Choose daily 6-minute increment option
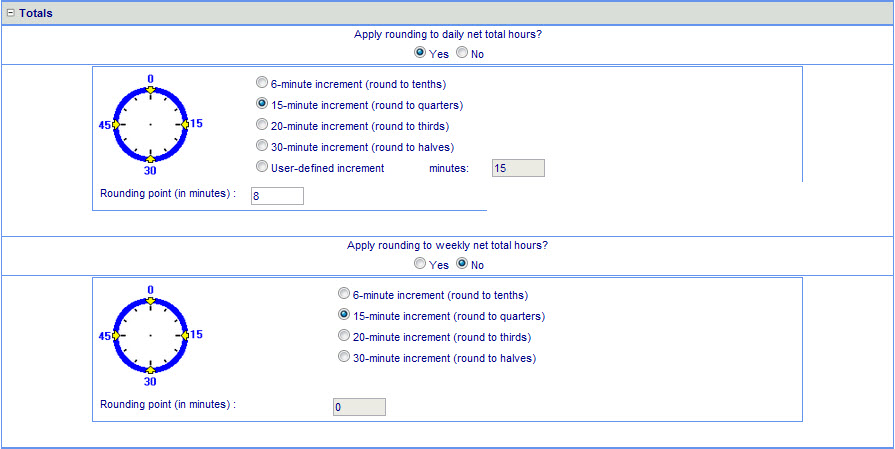Viewport: 895px width, 449px height. (262, 83)
